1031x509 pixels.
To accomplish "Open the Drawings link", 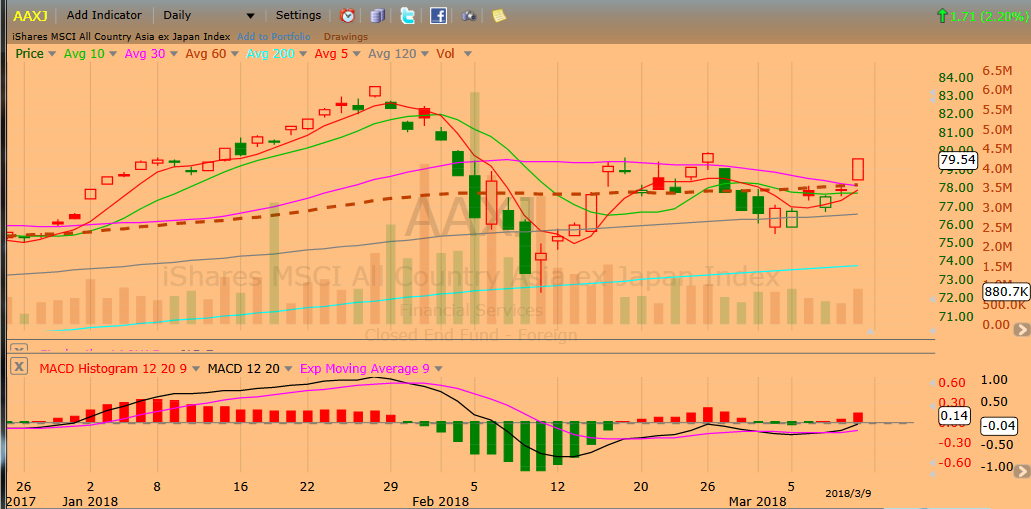I will tap(345, 37).
